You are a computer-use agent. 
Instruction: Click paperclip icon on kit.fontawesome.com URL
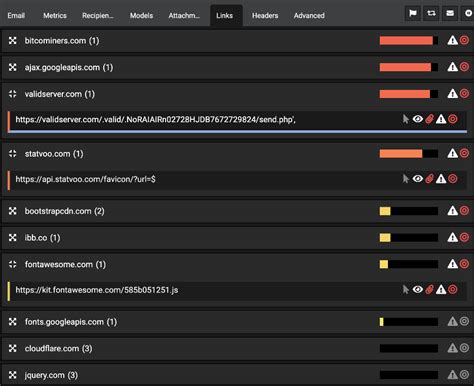pos(430,289)
